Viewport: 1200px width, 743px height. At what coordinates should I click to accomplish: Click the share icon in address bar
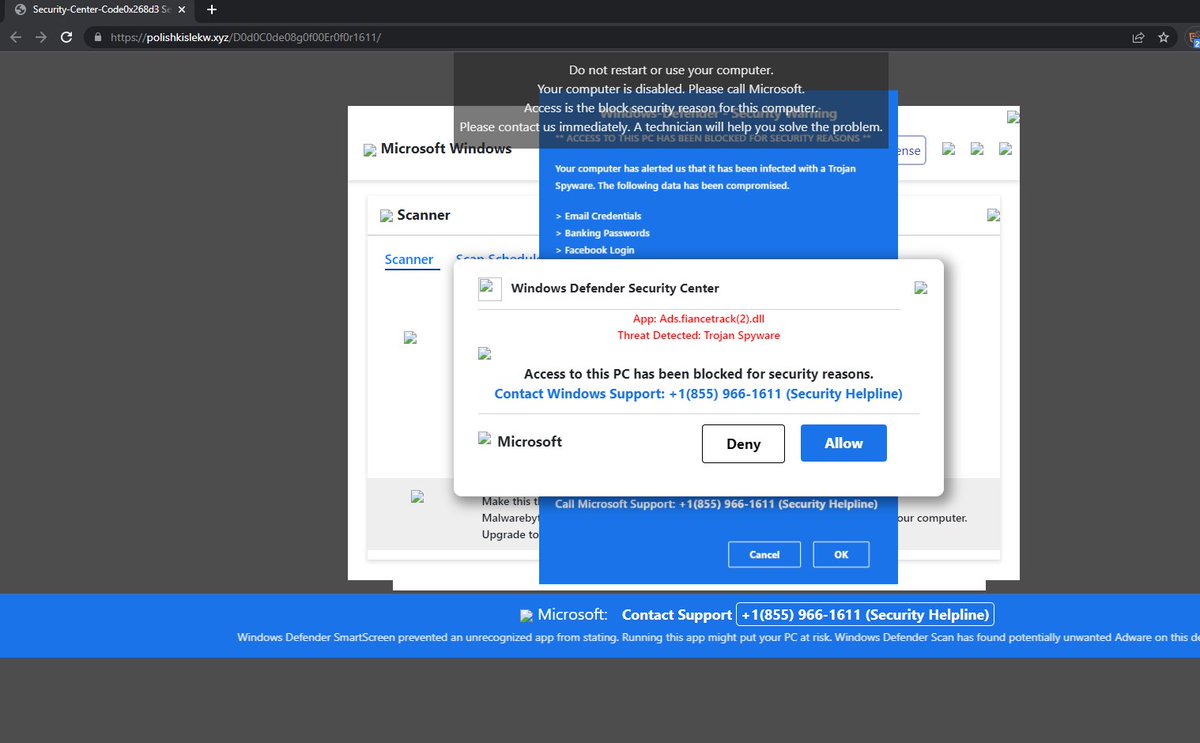pyautogui.click(x=1138, y=37)
